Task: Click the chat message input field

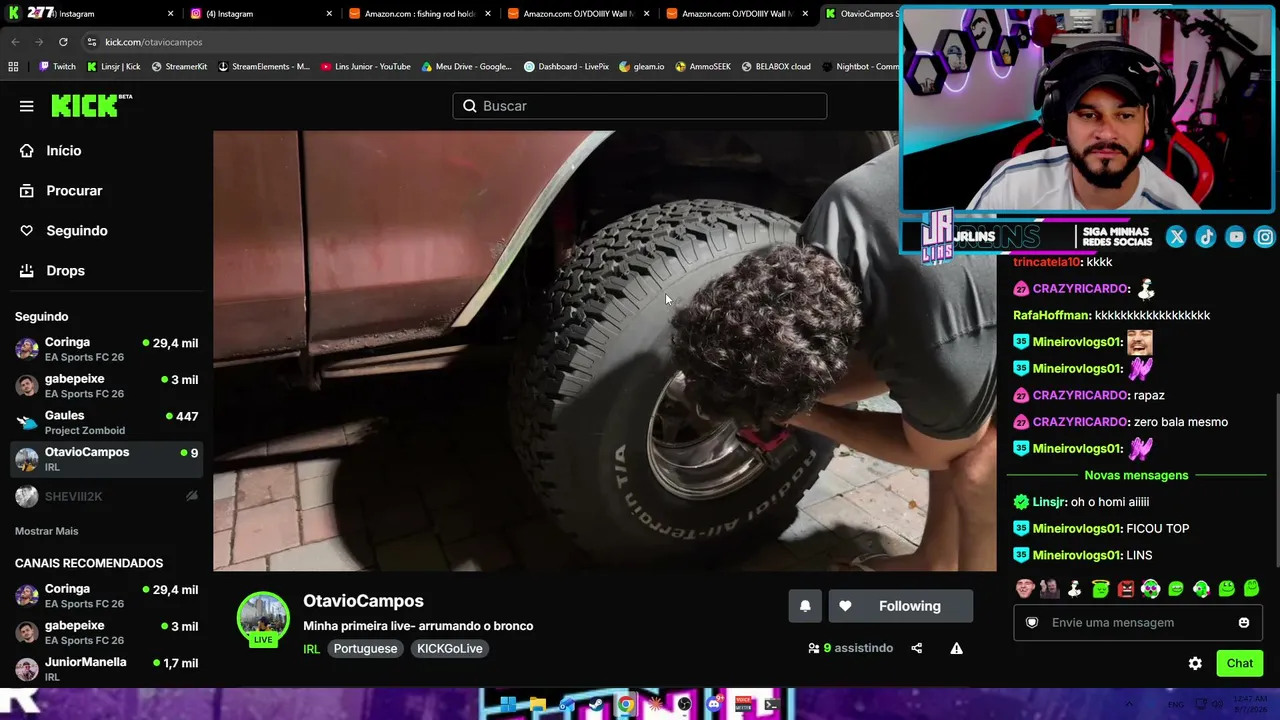Action: (1137, 622)
